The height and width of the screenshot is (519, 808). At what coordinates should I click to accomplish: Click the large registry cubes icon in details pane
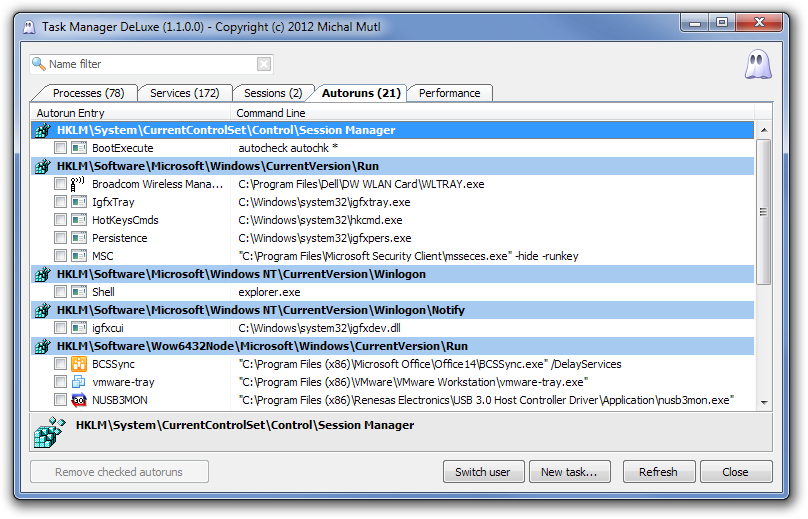49,433
